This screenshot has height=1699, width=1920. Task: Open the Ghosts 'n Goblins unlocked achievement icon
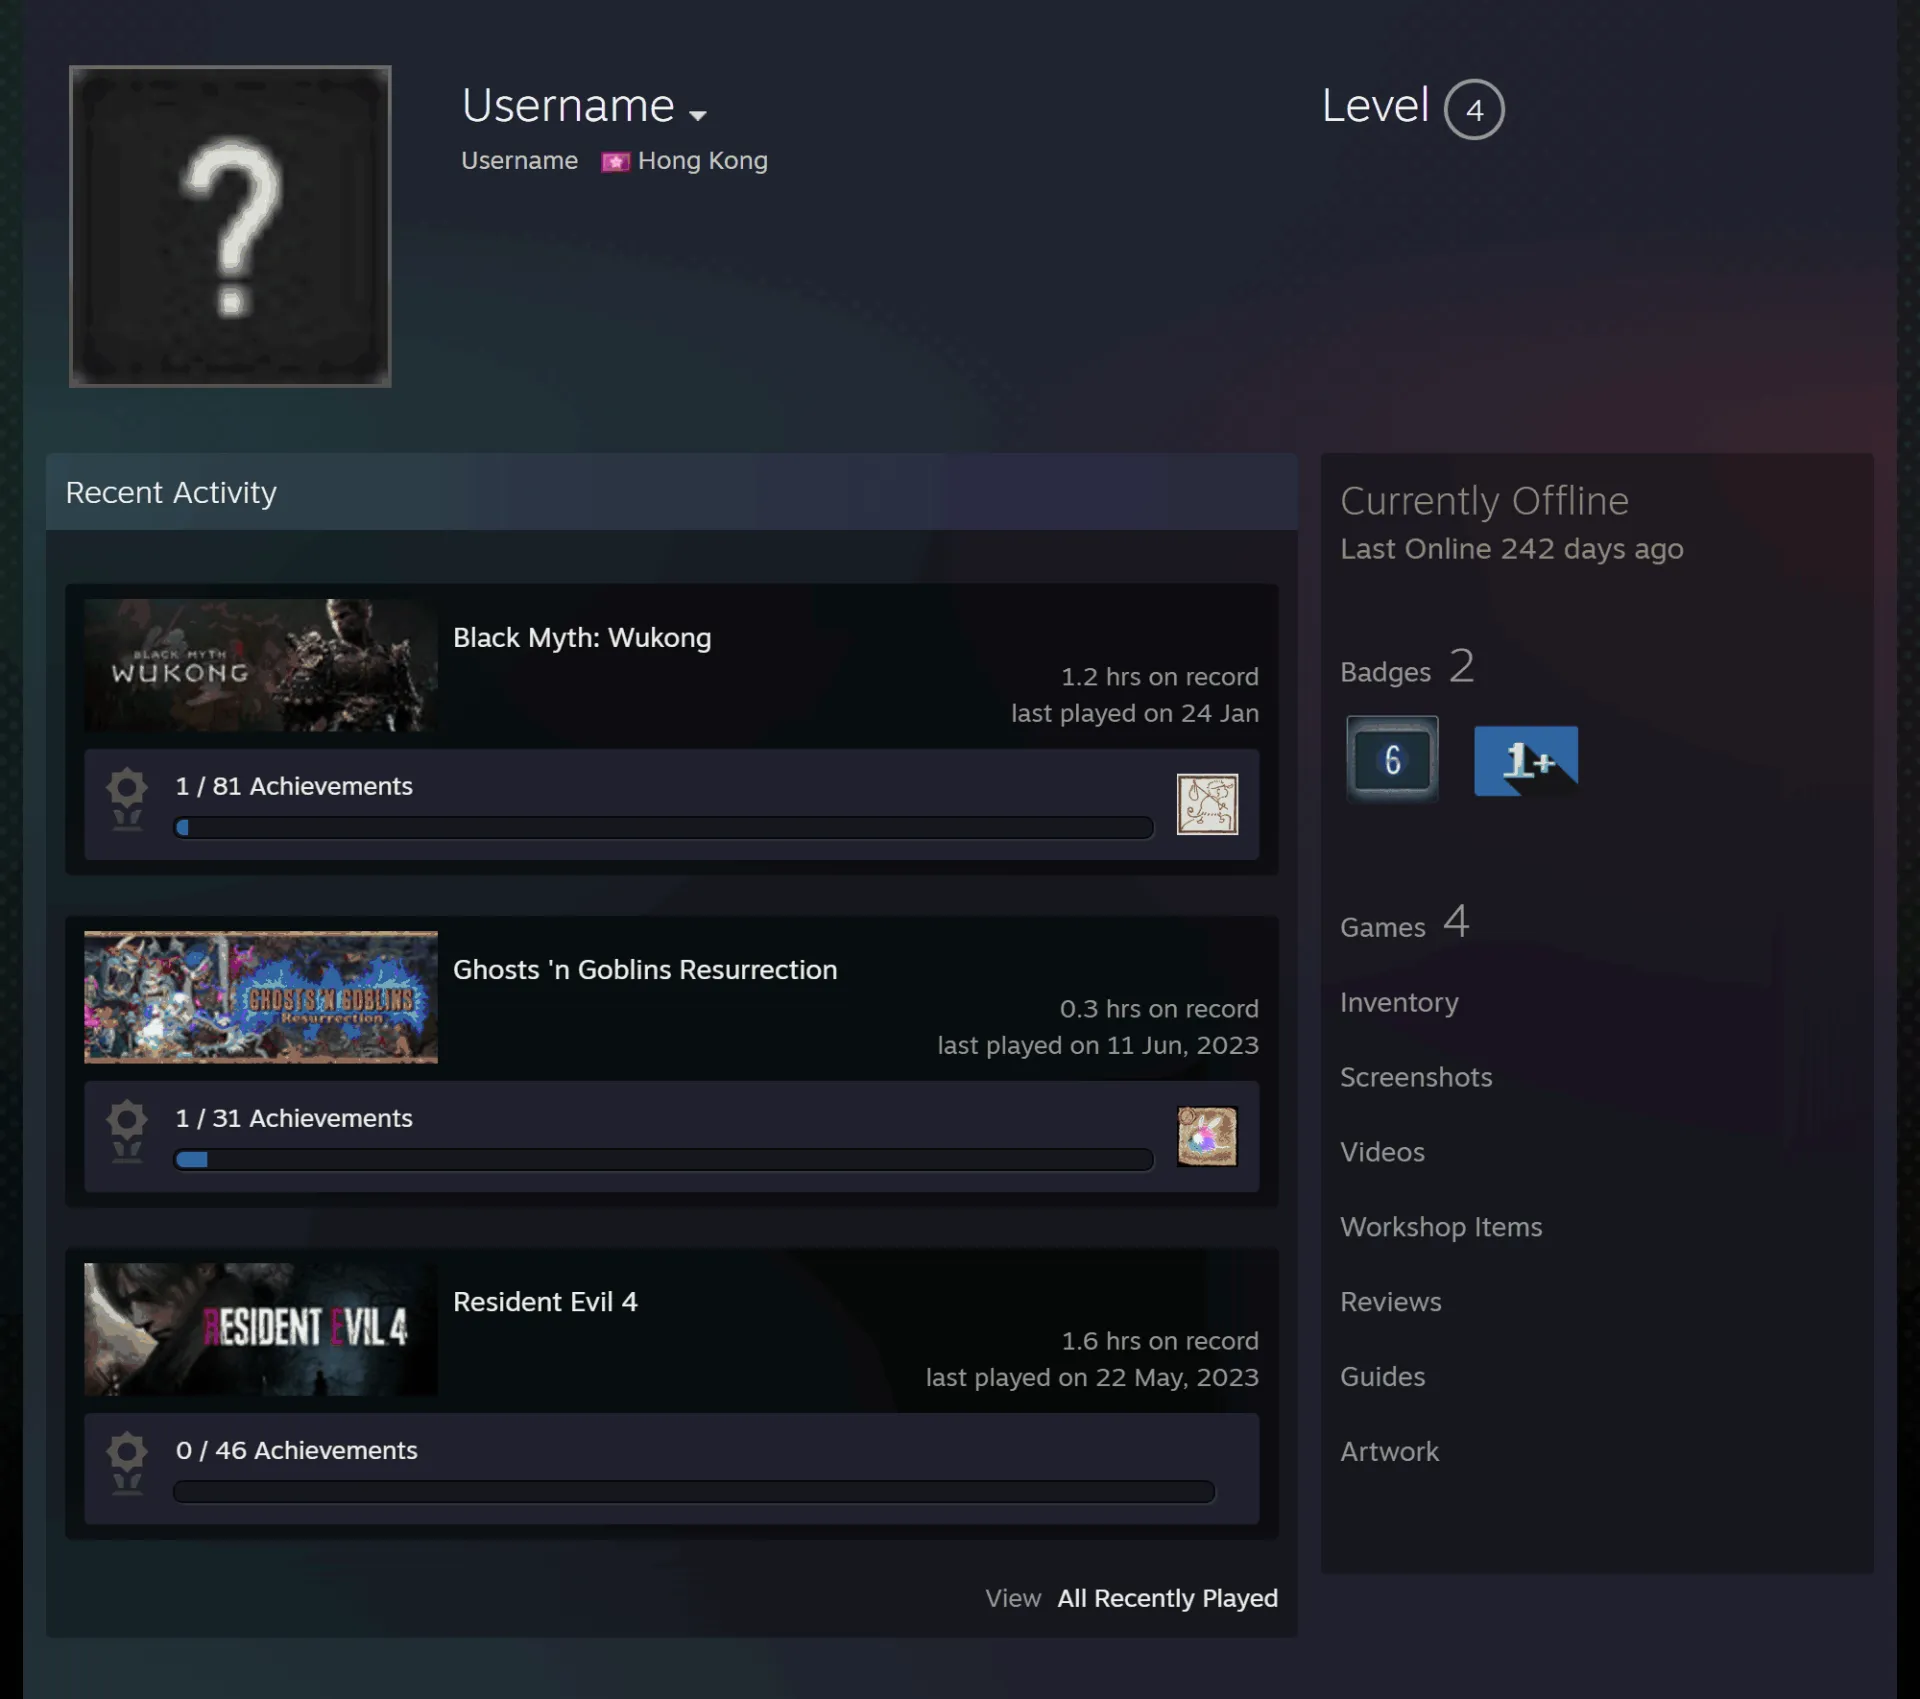point(1207,1136)
